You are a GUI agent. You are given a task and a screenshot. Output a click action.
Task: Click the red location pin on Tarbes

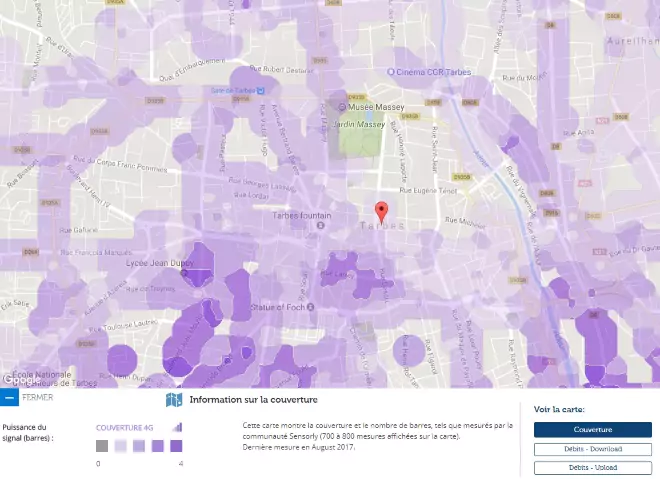point(380,211)
